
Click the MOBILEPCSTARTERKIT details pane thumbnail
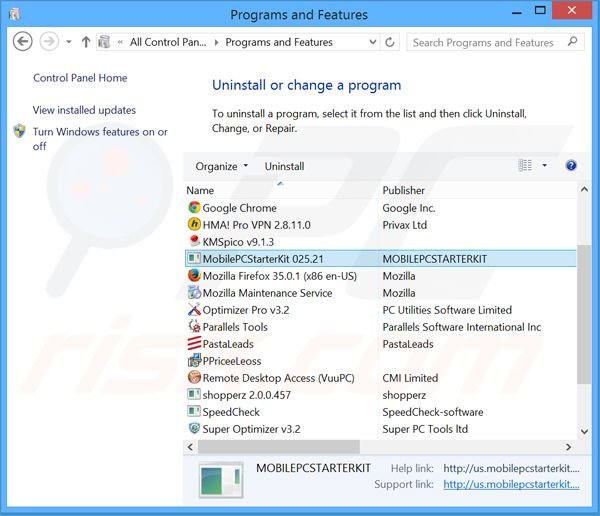(x=221, y=480)
